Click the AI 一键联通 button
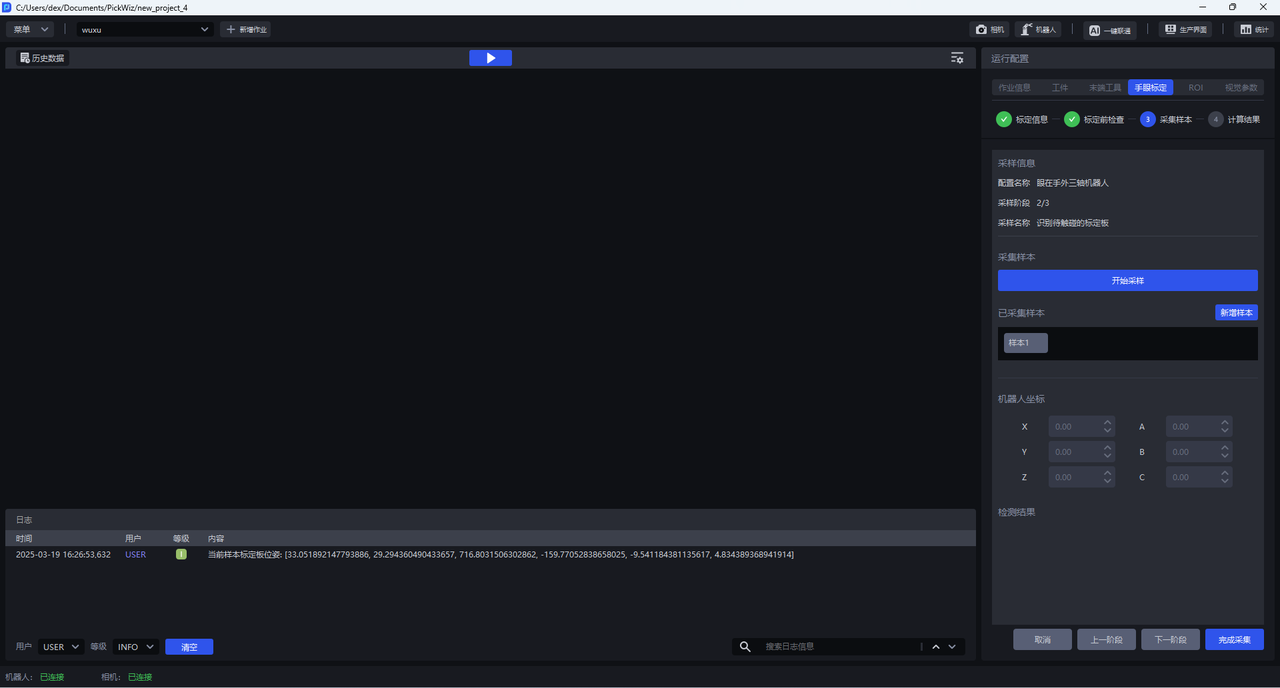The height and width of the screenshot is (688, 1280). [1109, 30]
